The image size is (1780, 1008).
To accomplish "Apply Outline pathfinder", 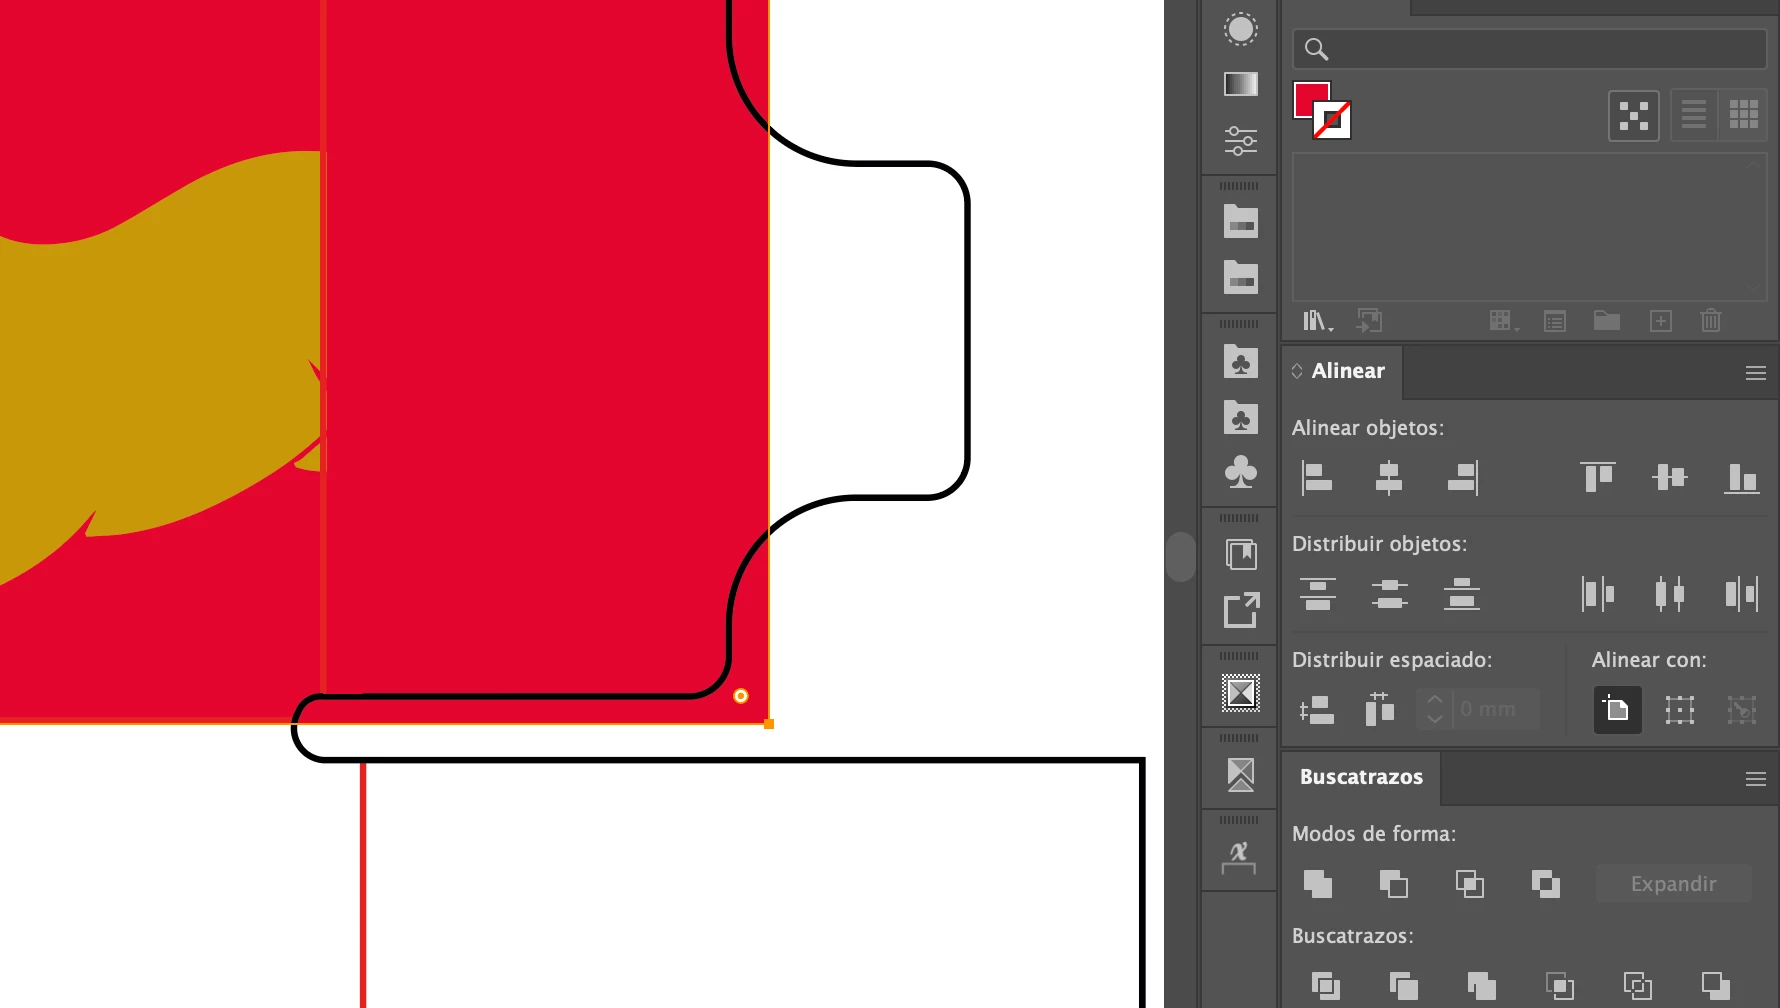I will click(x=1637, y=986).
